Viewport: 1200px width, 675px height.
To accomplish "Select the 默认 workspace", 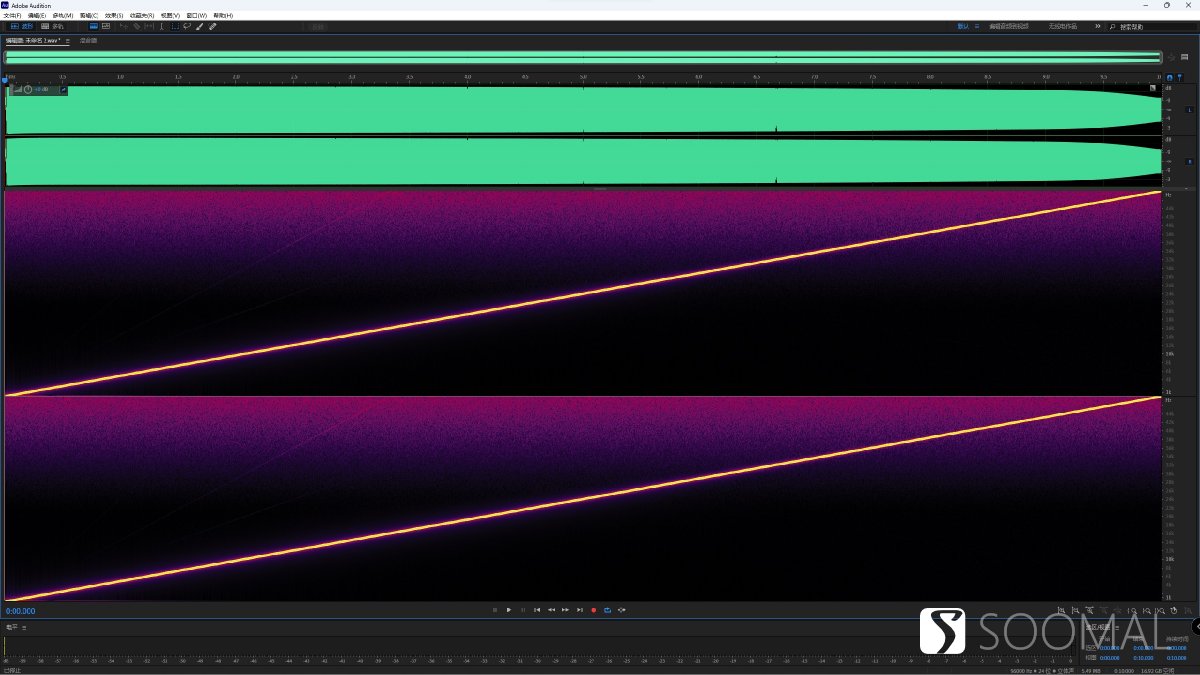I will tap(963, 26).
